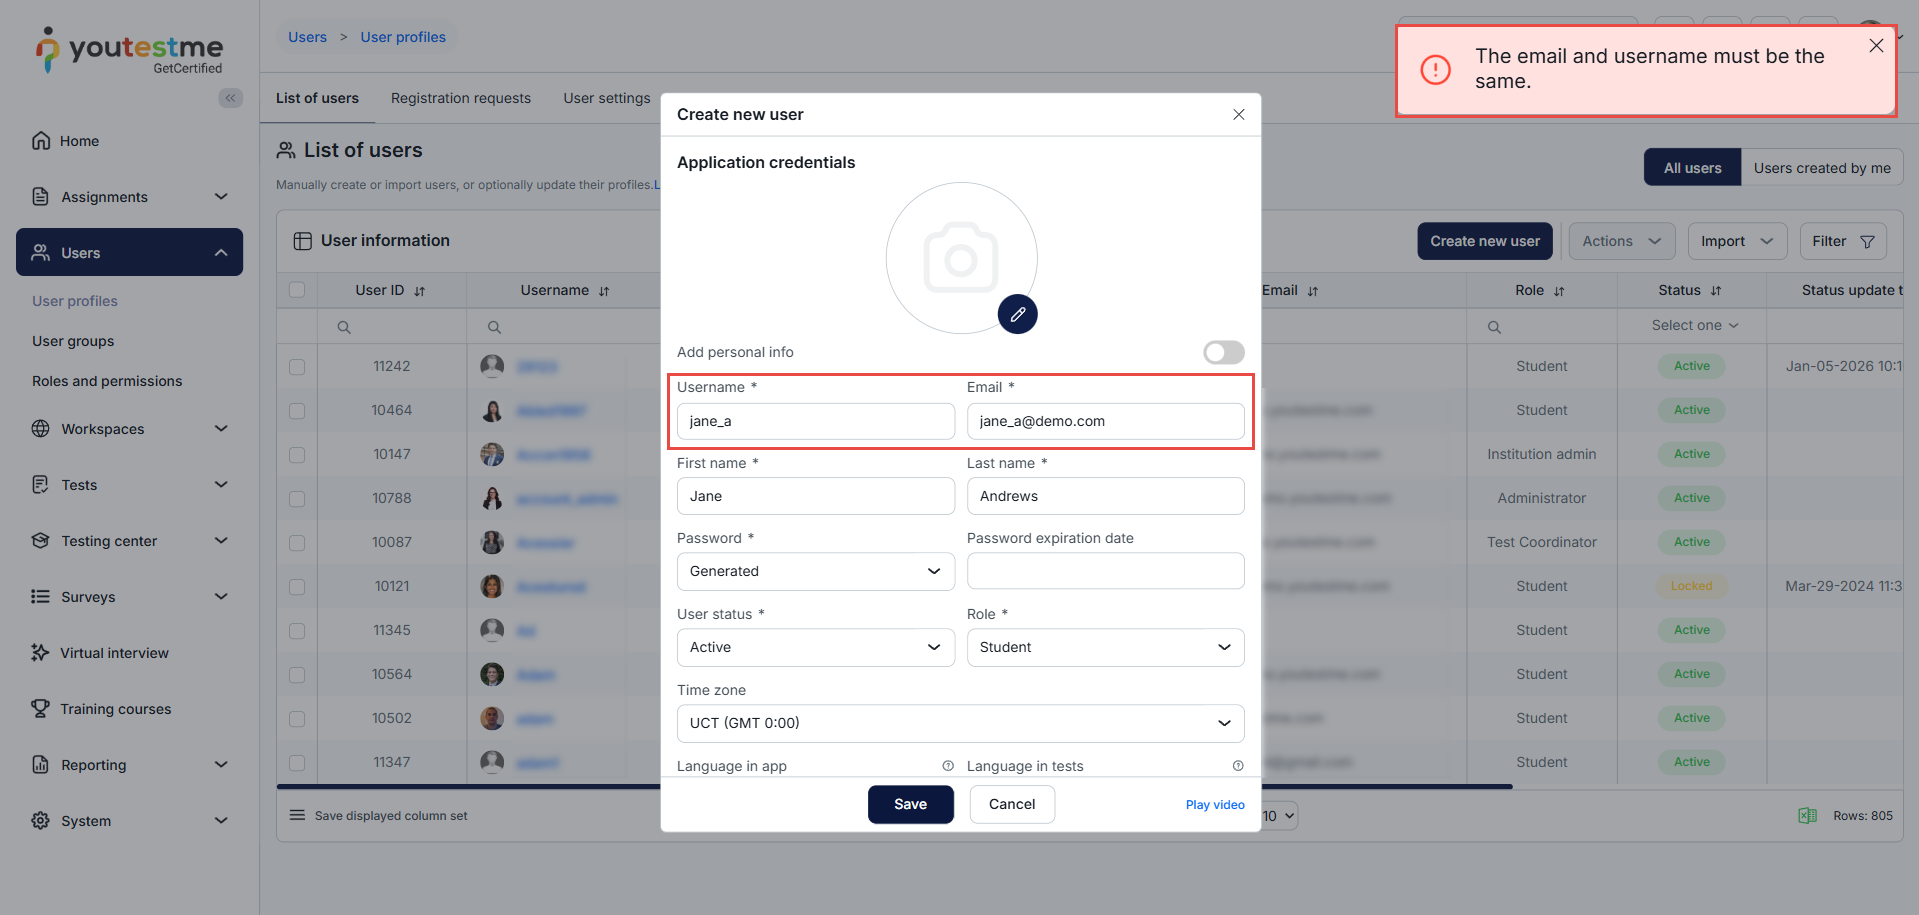Open the Time zone dropdown
This screenshot has width=1919, height=915.
pyautogui.click(x=961, y=724)
